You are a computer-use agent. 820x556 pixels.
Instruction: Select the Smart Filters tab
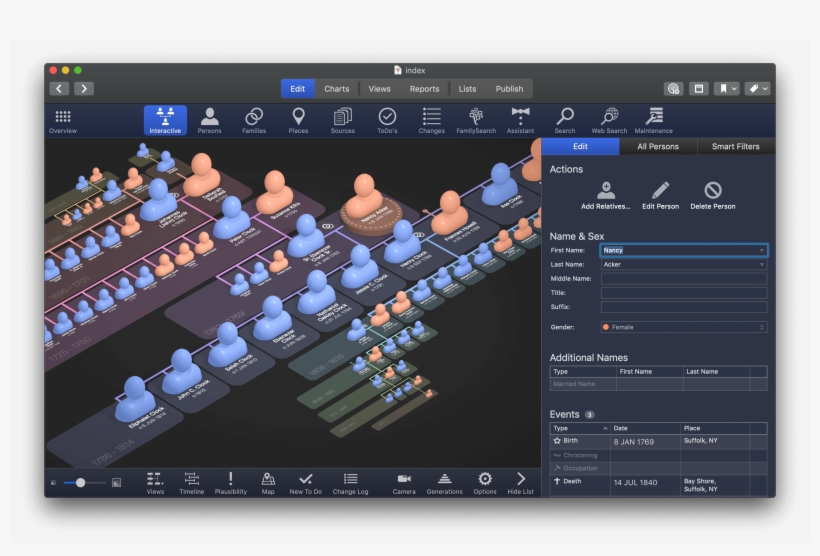pos(735,146)
